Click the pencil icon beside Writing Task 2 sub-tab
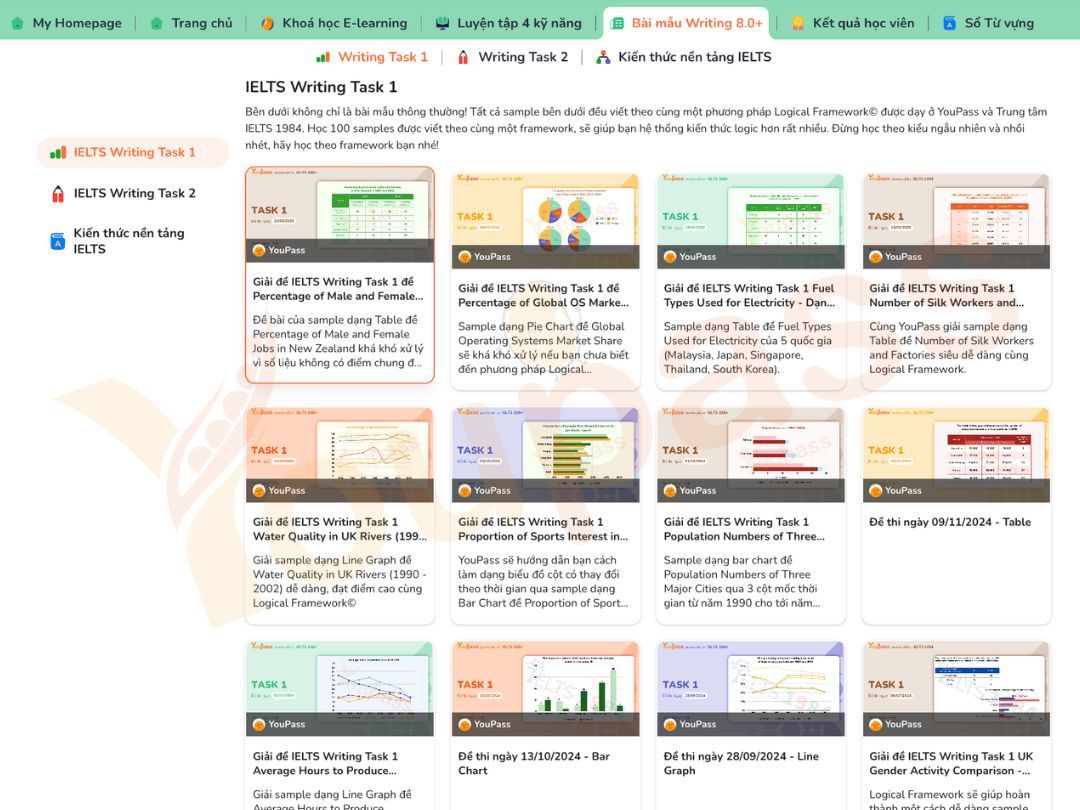This screenshot has width=1080, height=810. click(x=464, y=57)
